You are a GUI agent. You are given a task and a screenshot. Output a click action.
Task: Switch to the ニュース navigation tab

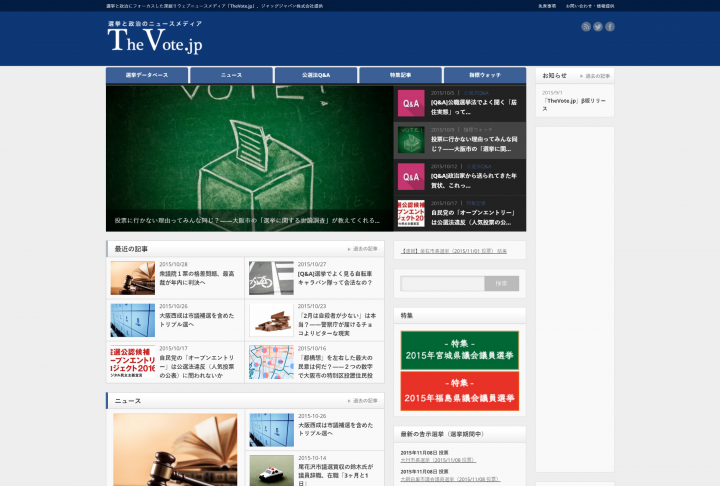tap(231, 75)
